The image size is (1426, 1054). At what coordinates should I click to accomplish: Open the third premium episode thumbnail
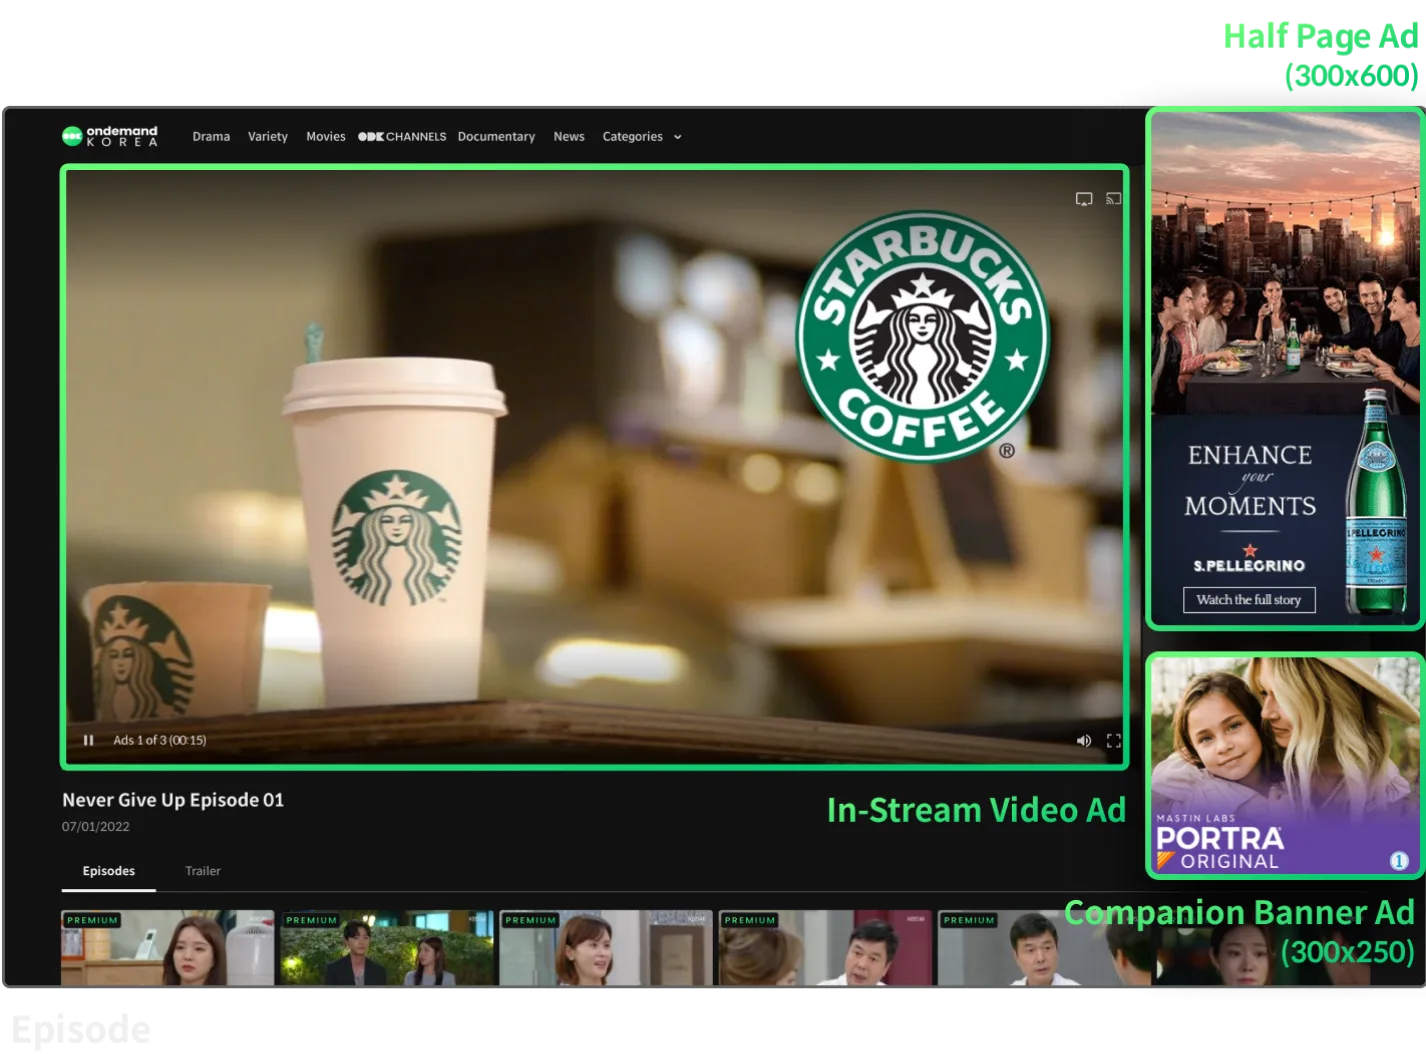coord(606,948)
